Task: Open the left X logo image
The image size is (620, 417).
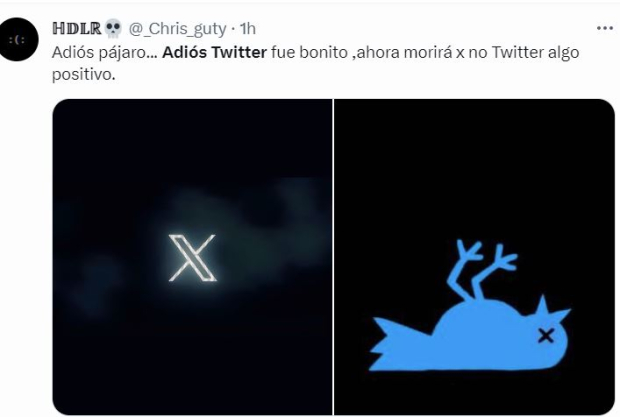Action: pyautogui.click(x=192, y=257)
